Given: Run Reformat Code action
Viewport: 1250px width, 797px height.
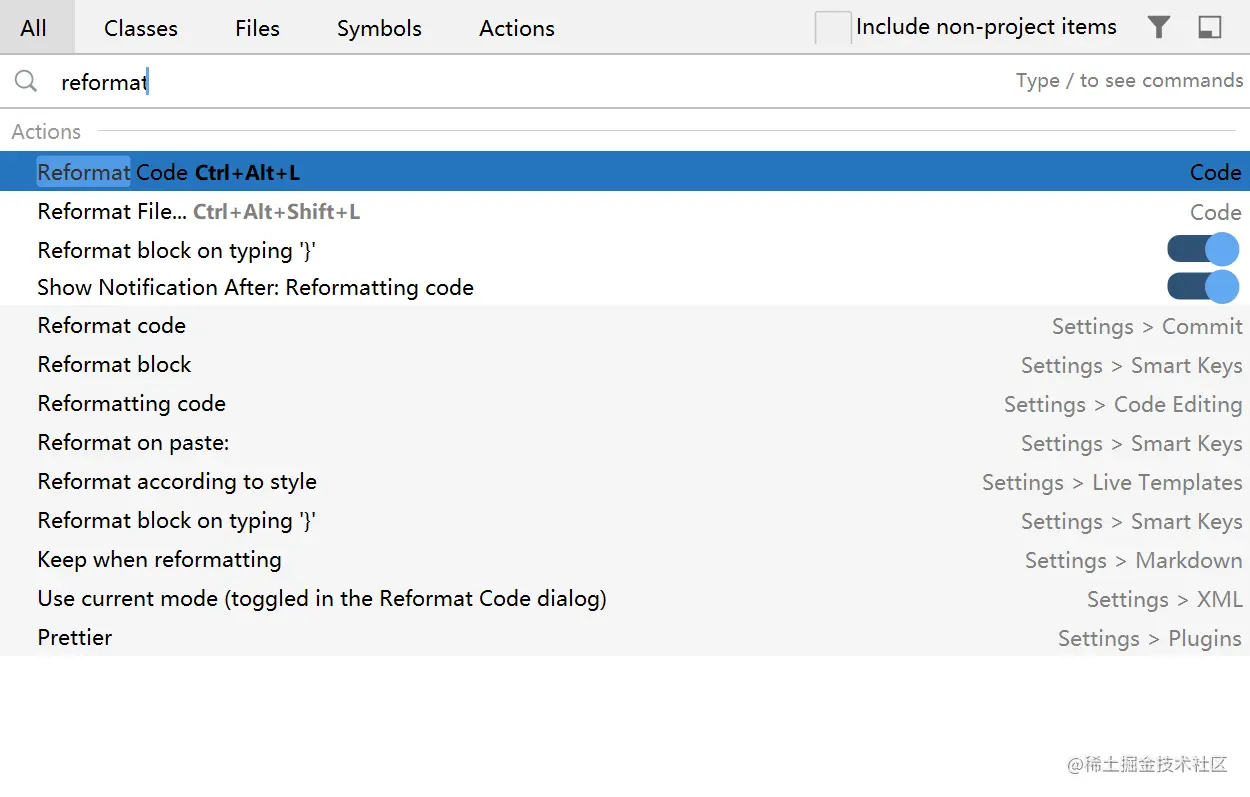Looking at the screenshot, I should click(x=168, y=172).
